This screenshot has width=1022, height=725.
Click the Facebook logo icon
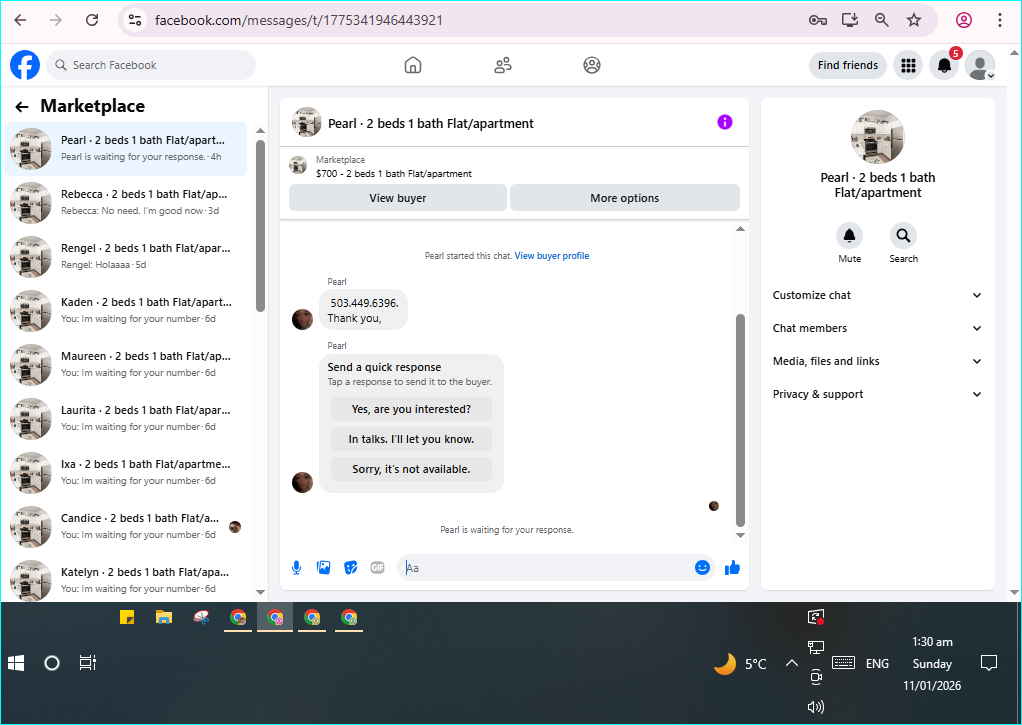[25, 65]
